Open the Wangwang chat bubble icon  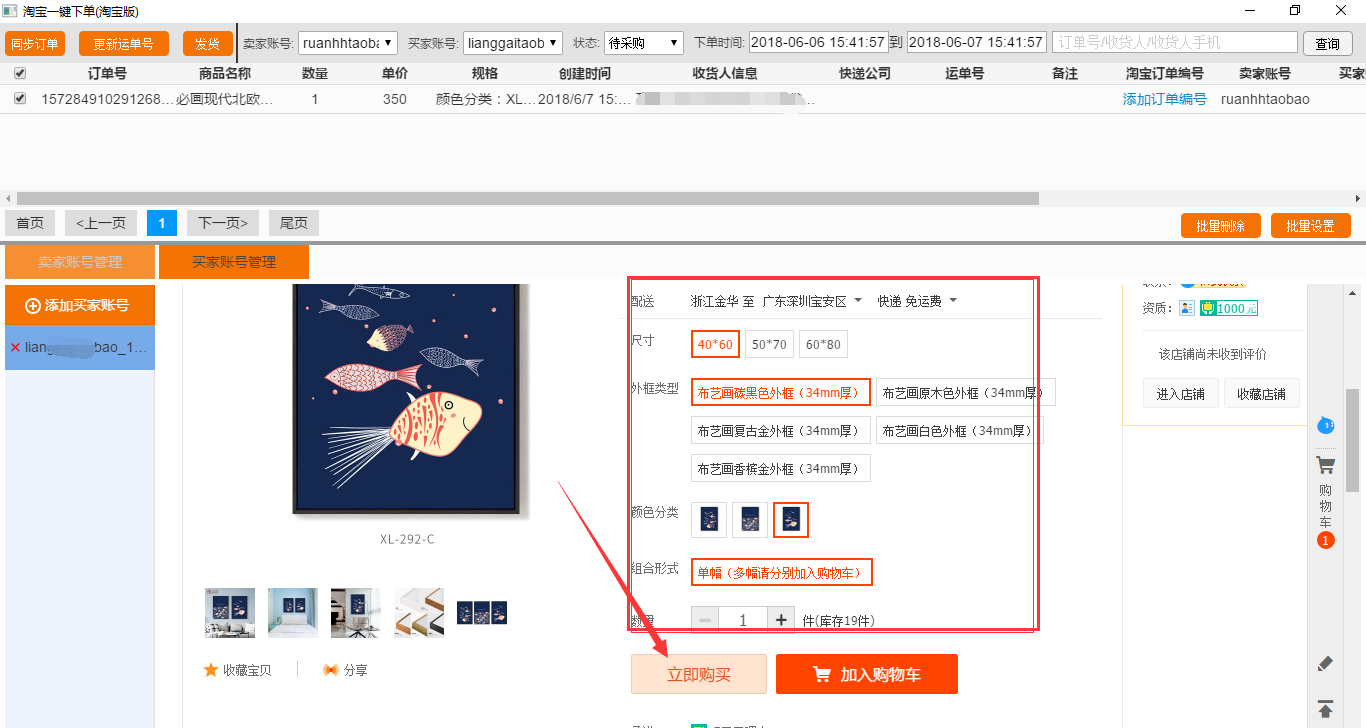1325,424
